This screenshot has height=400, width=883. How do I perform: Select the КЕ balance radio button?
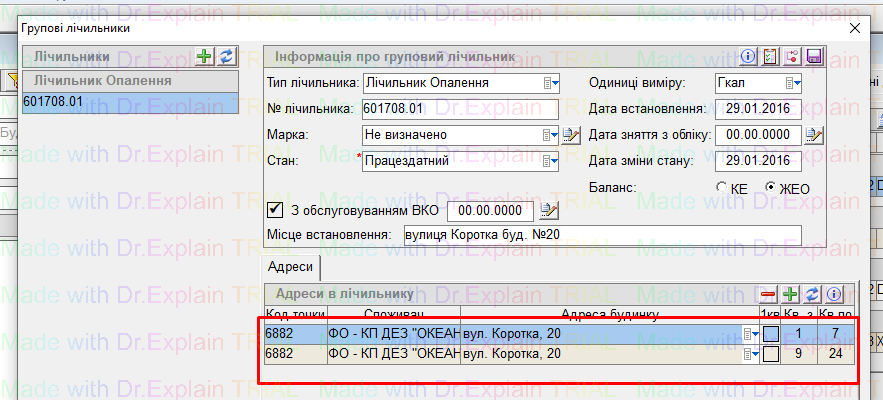(722, 187)
